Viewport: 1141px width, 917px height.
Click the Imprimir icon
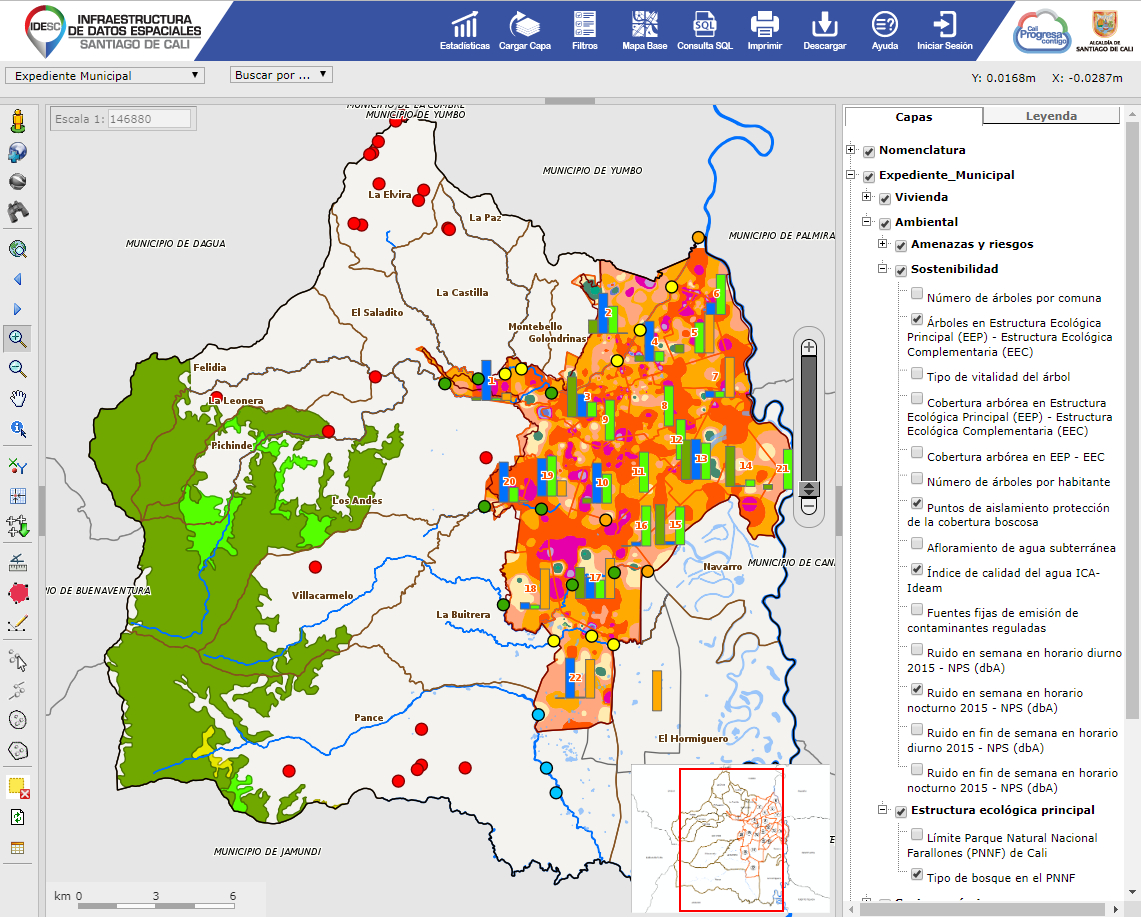(764, 25)
